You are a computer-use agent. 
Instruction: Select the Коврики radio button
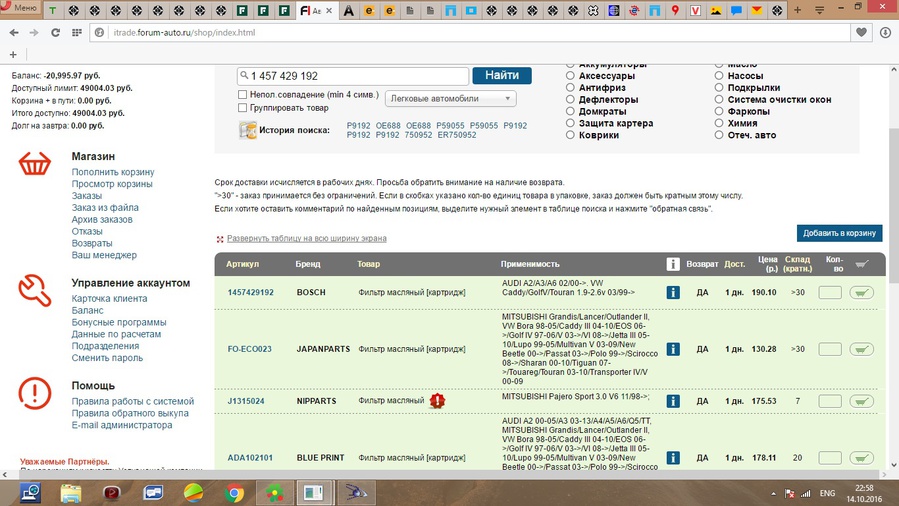(x=570, y=135)
